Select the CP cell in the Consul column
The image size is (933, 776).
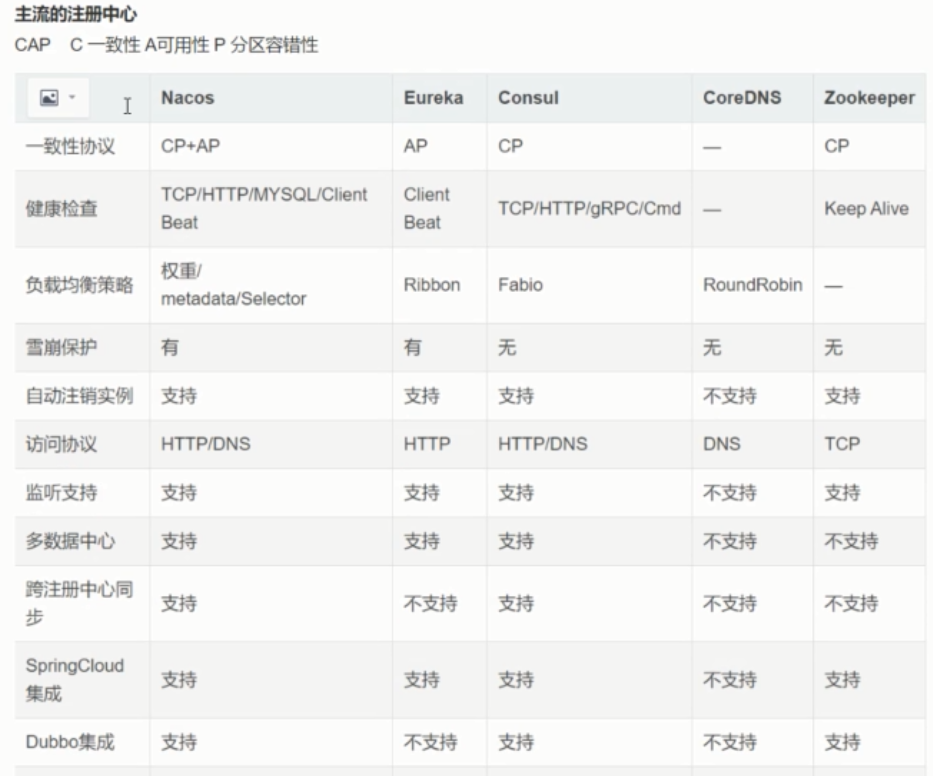(x=511, y=146)
